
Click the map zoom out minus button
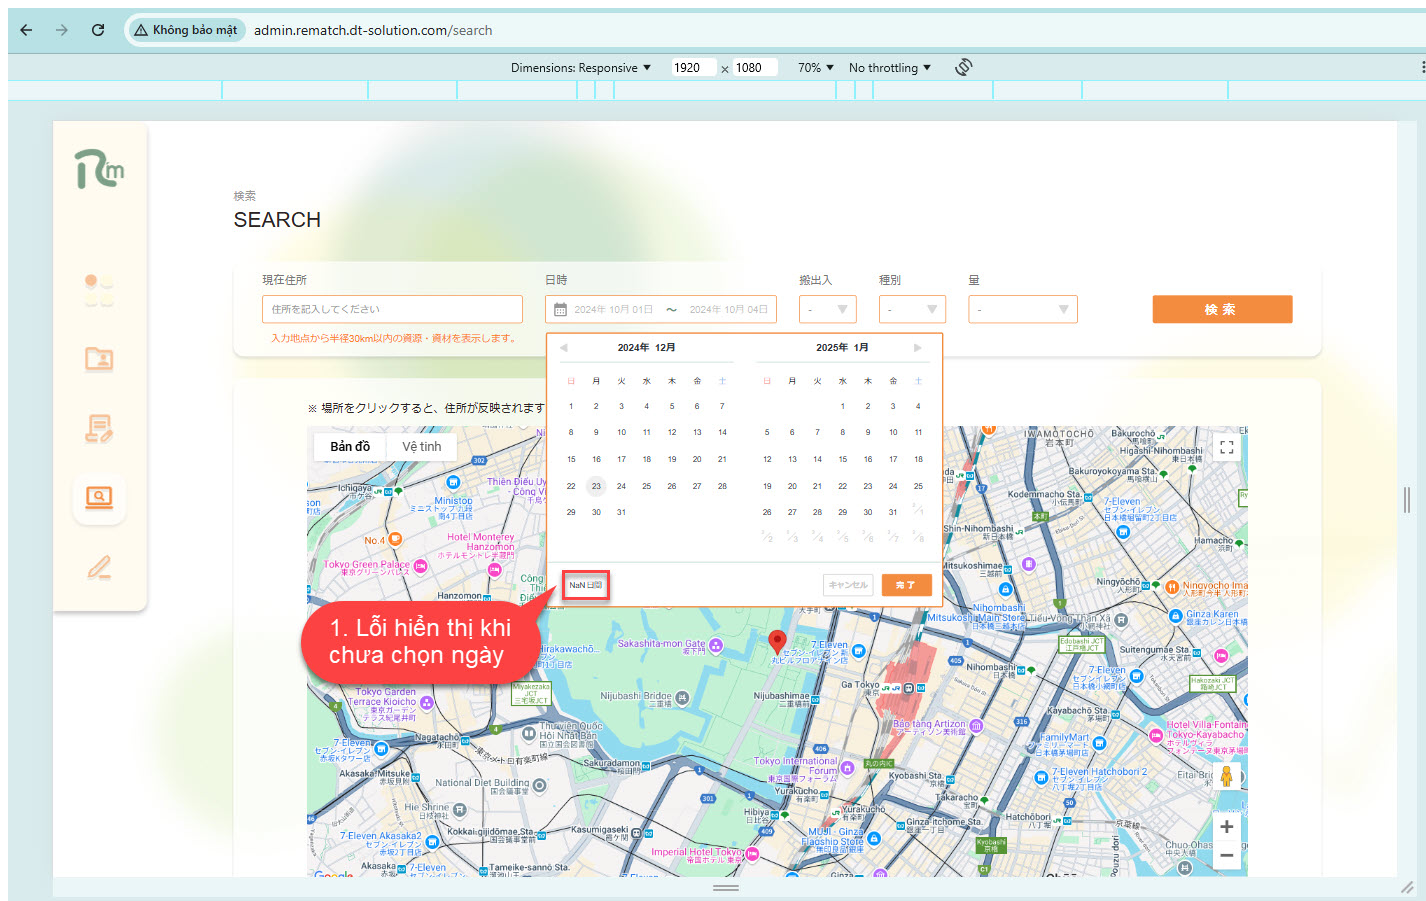[1226, 855]
